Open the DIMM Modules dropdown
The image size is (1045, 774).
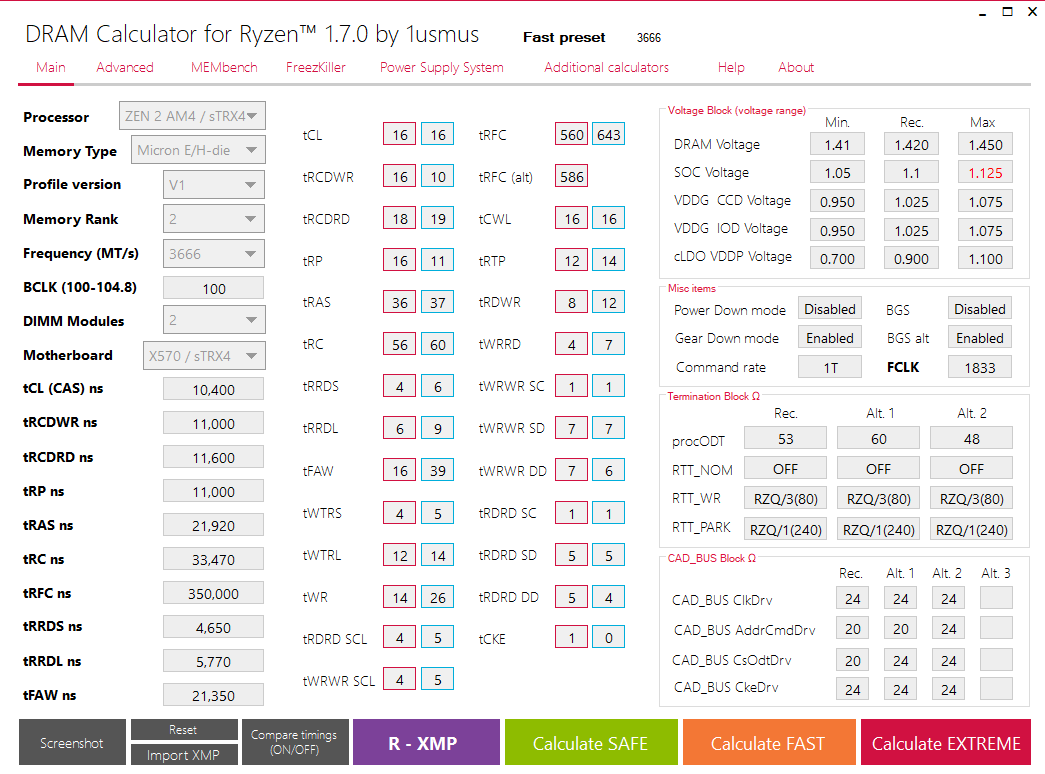214,320
